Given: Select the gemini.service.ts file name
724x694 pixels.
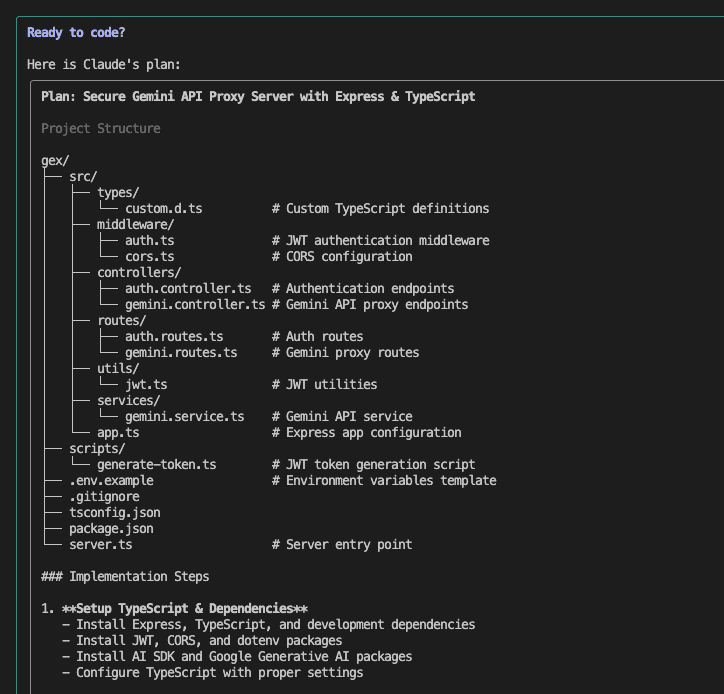Looking at the screenshot, I should pyautogui.click(x=185, y=416).
